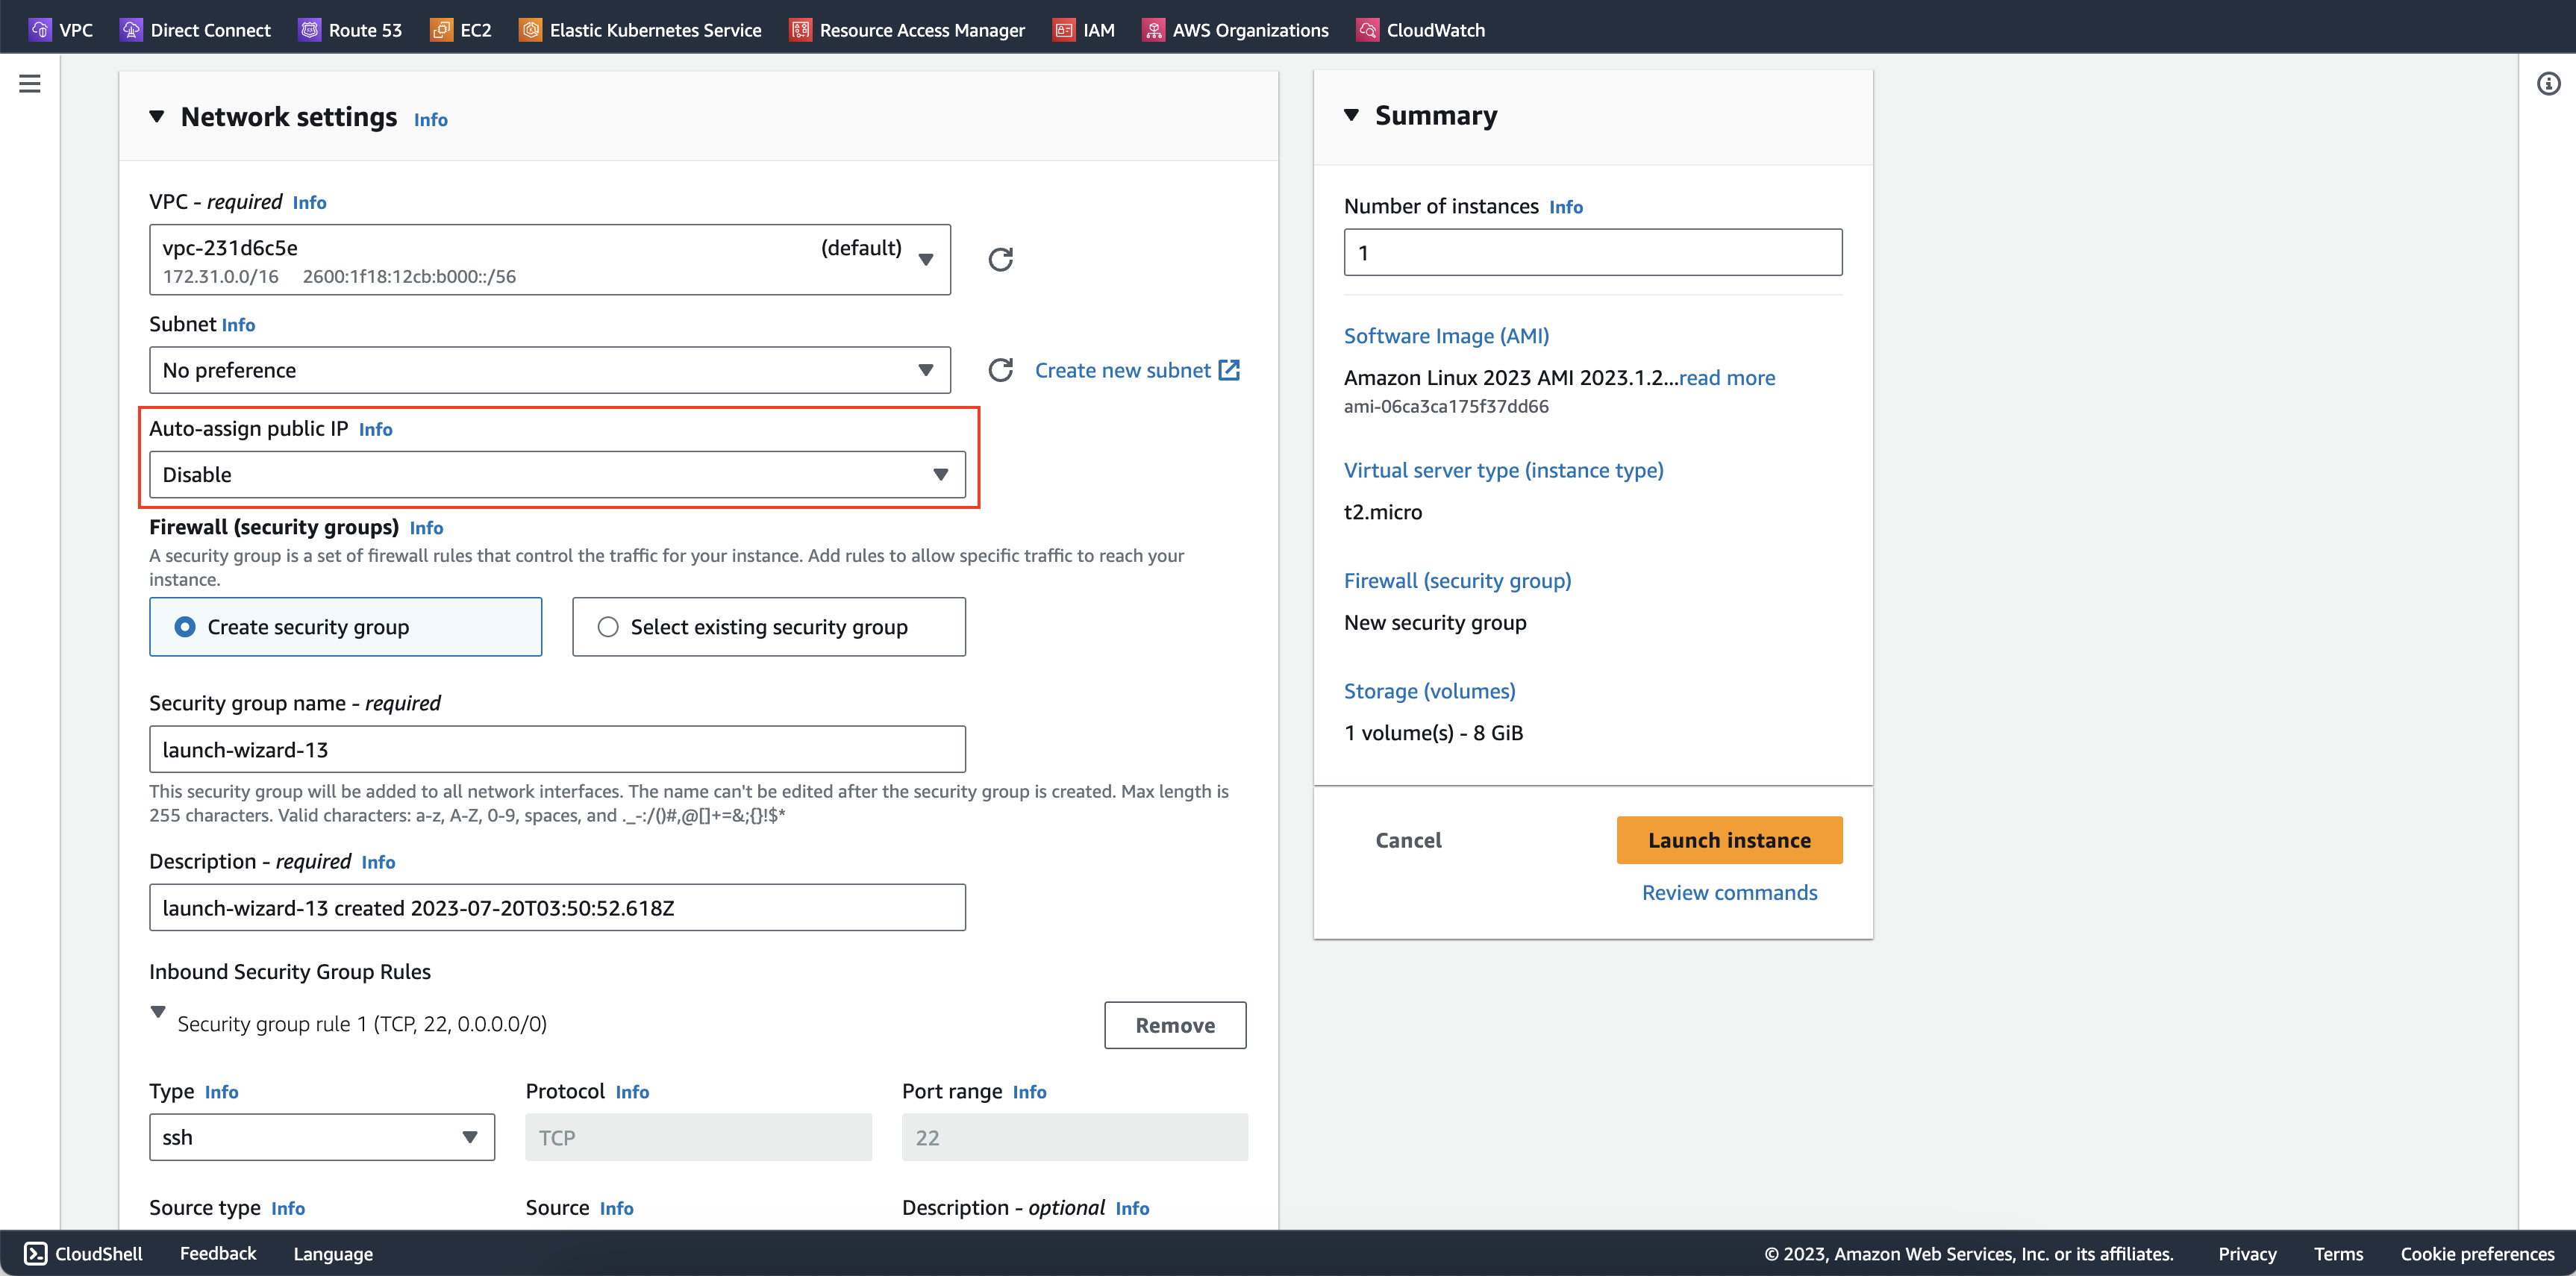Open CloudShell from the footer icon
2576x1276 pixels.
[x=36, y=1253]
